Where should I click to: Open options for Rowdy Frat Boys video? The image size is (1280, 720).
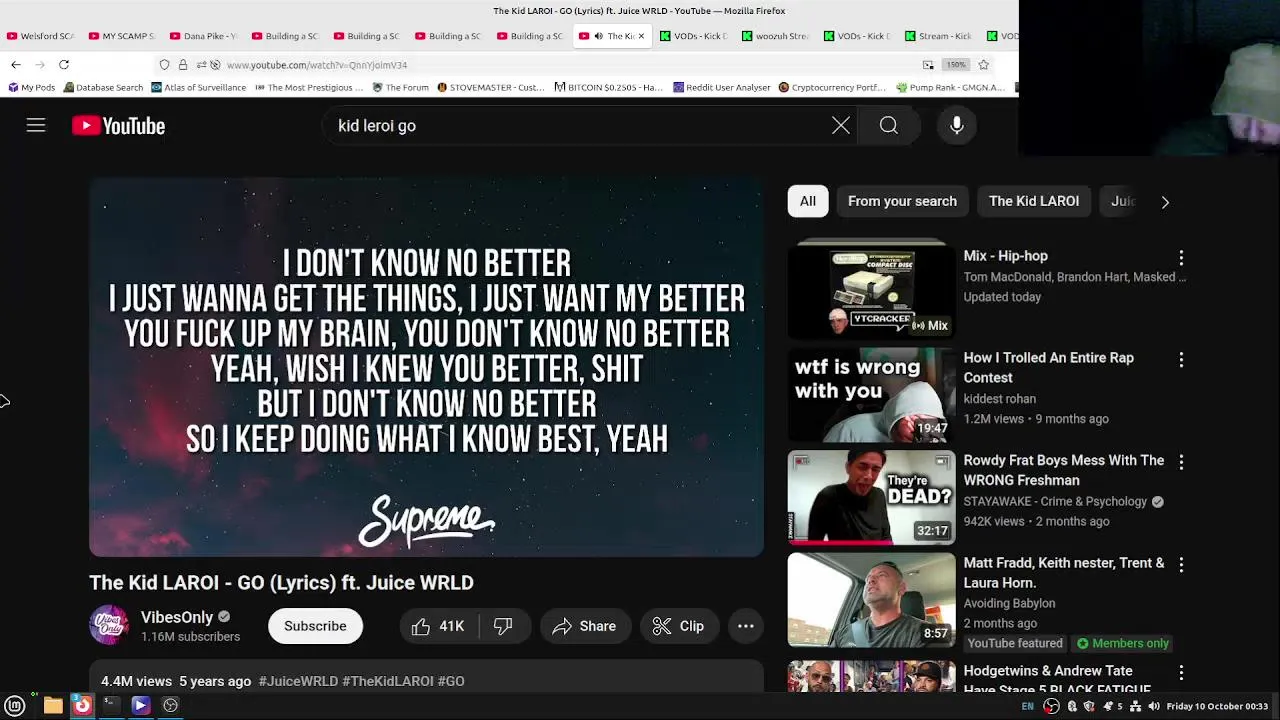(1181, 462)
